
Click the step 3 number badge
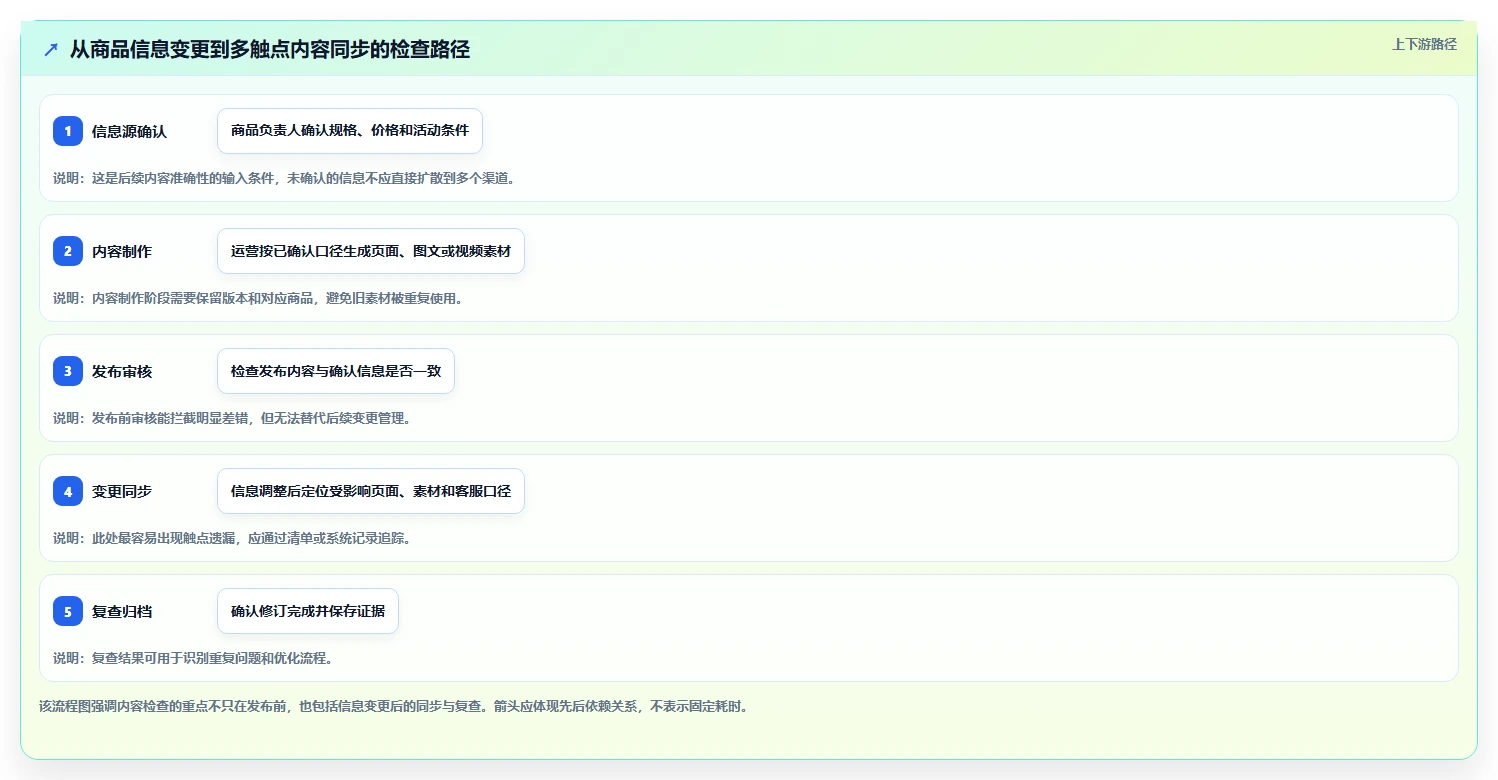[68, 371]
